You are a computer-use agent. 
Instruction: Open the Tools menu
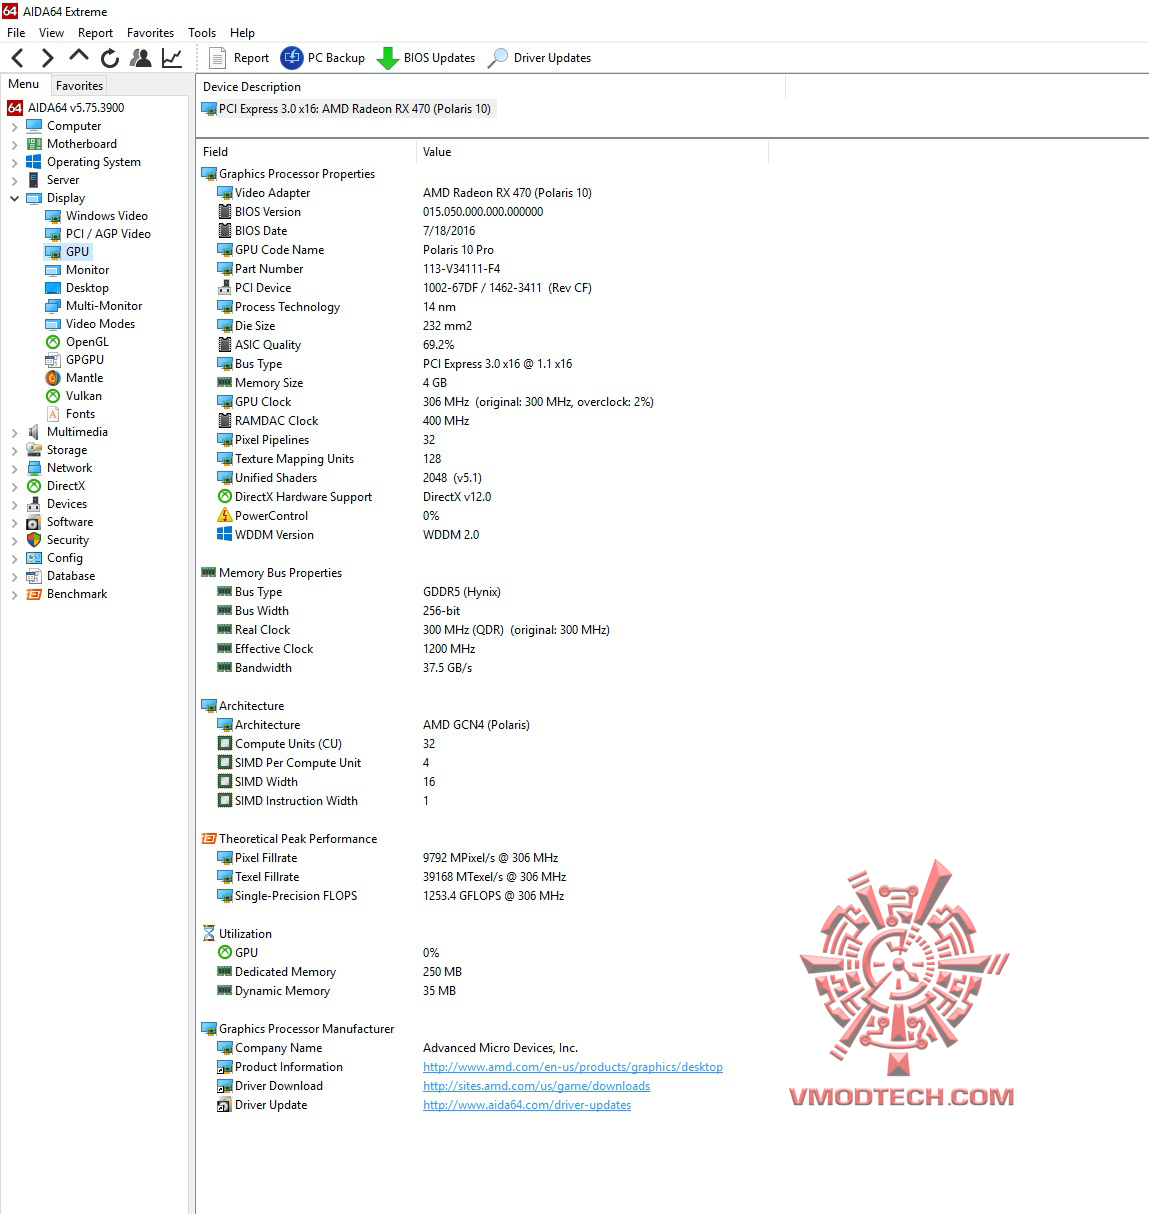[202, 32]
